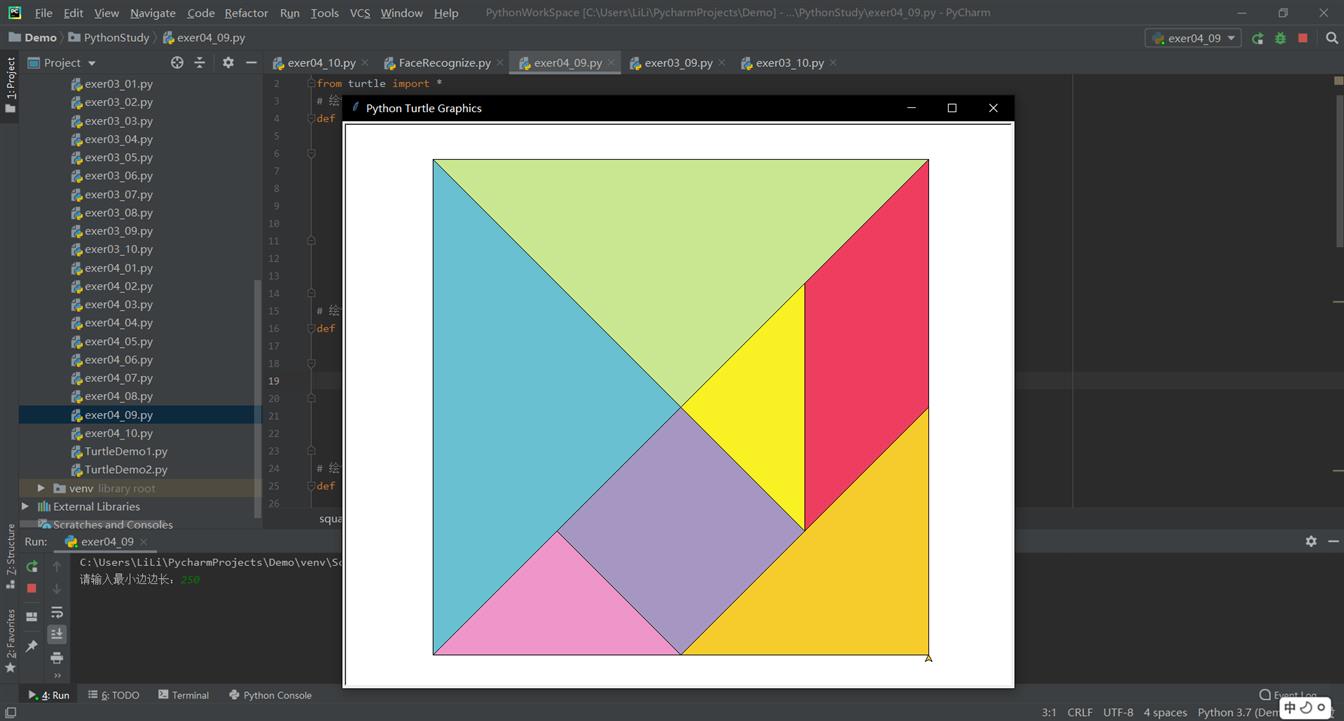Open the Refactor menu
1344x721 pixels.
(x=246, y=13)
